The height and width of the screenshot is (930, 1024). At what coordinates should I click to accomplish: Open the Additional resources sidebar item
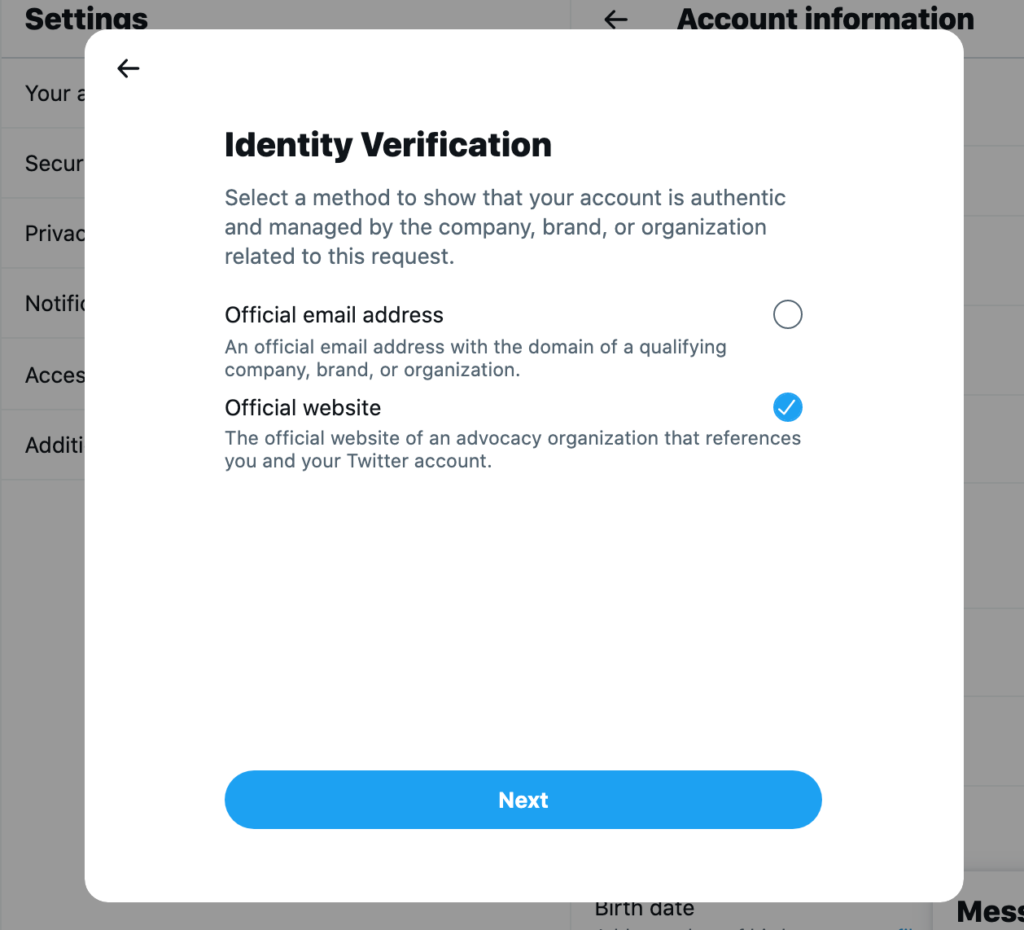(54, 445)
